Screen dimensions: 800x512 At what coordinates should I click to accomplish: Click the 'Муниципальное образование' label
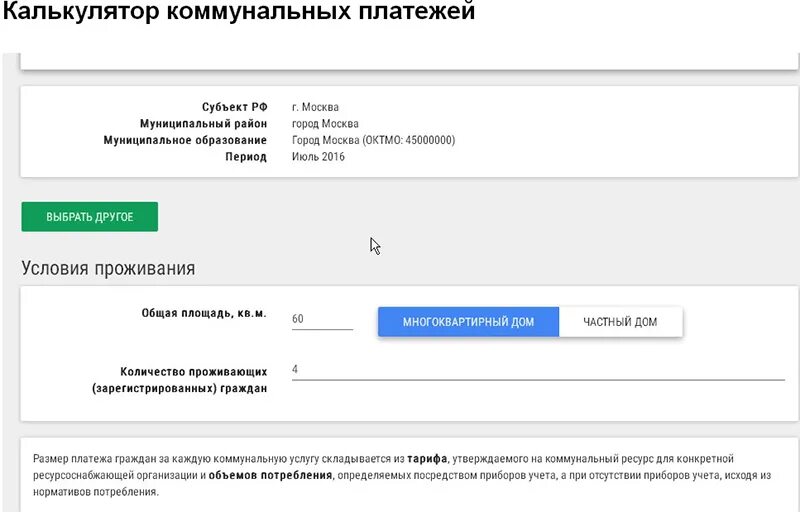click(x=185, y=140)
